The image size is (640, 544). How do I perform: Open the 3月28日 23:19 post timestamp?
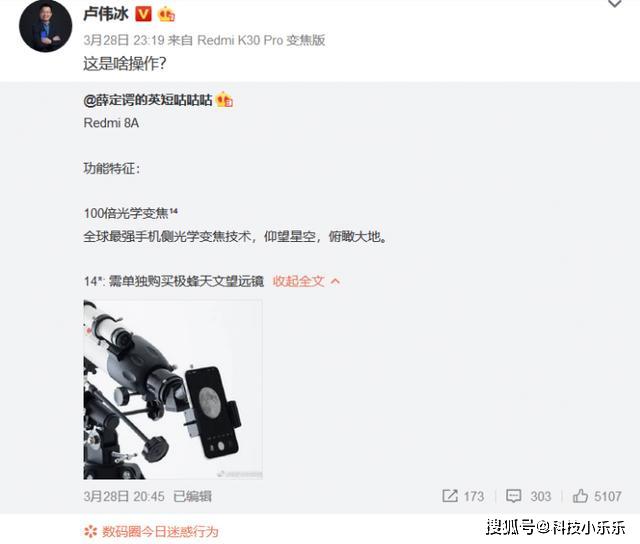point(124,40)
